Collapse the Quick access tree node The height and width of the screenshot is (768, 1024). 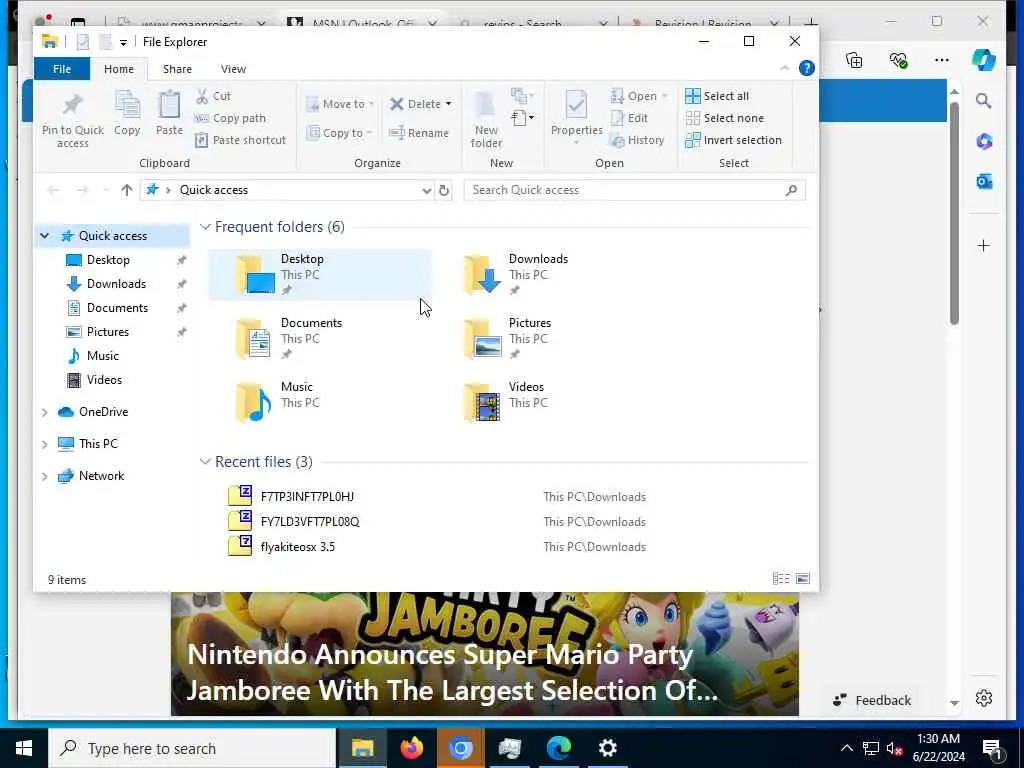pos(44,236)
